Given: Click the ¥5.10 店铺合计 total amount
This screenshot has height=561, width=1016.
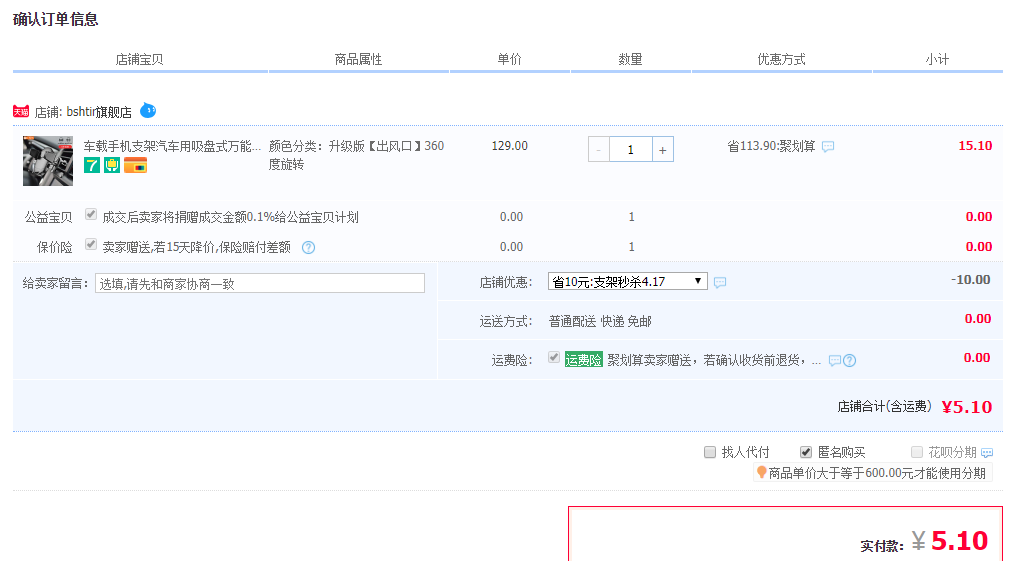Looking at the screenshot, I should [967, 407].
